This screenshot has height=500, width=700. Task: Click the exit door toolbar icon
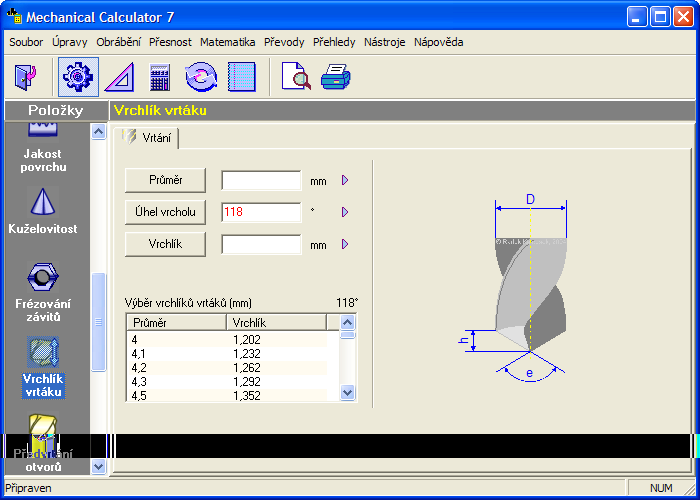click(x=26, y=77)
